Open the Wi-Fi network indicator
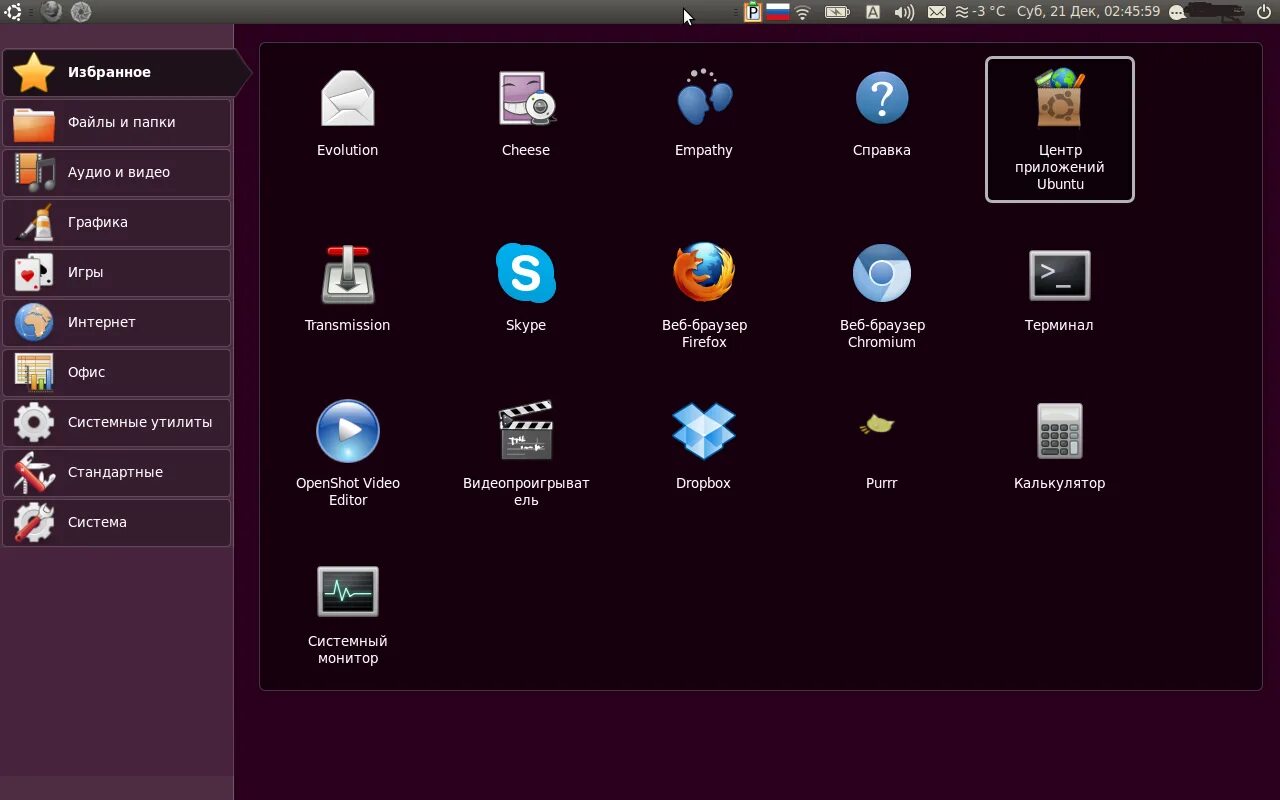 tap(803, 12)
